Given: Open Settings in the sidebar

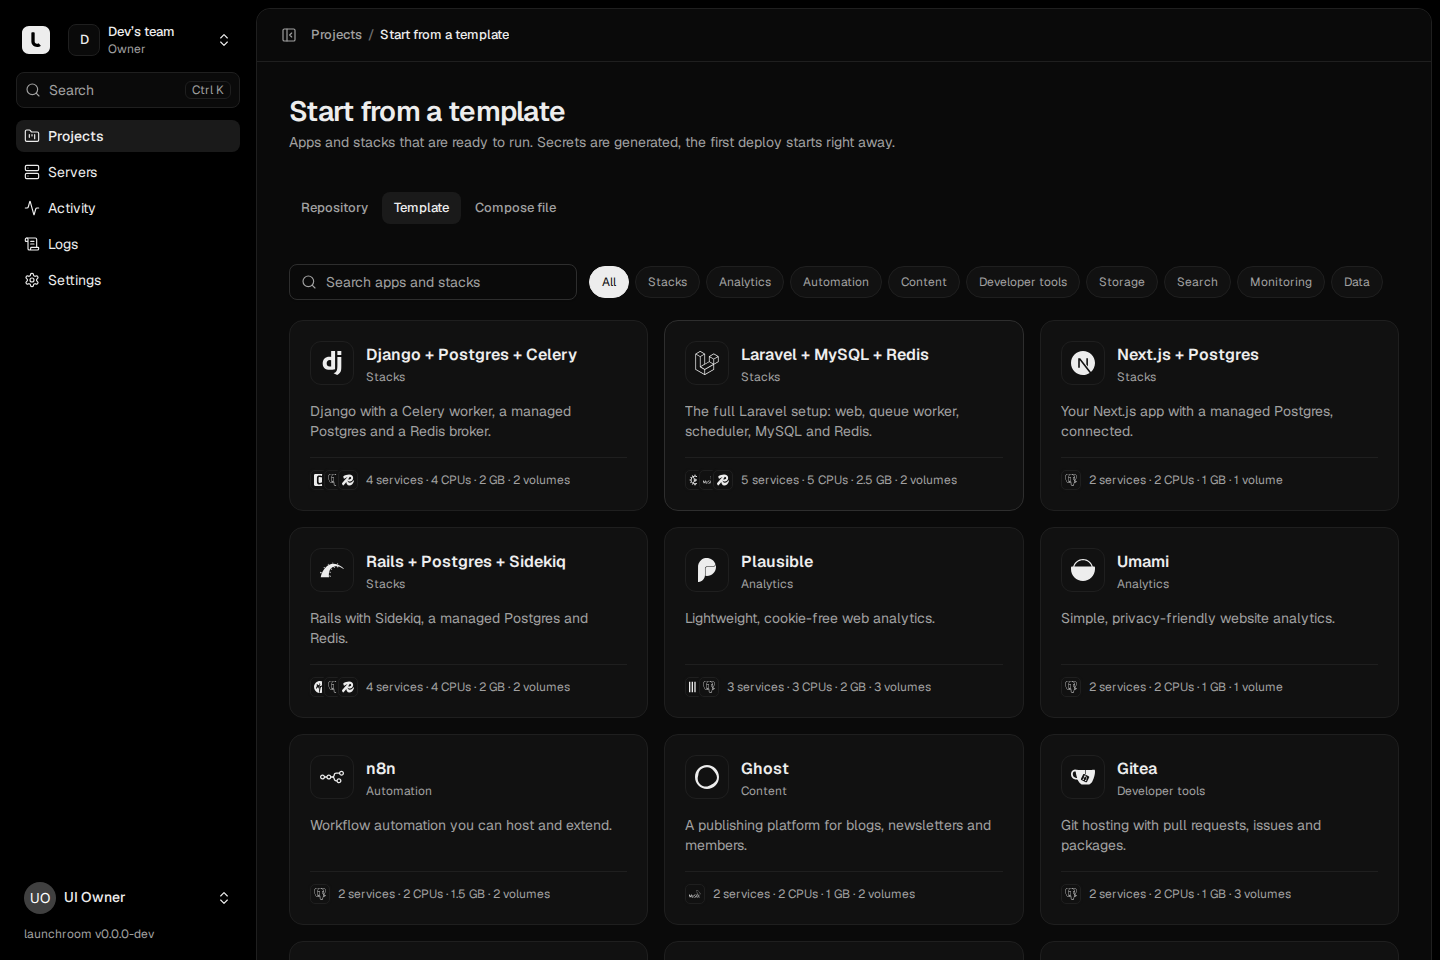Looking at the screenshot, I should coord(128,280).
